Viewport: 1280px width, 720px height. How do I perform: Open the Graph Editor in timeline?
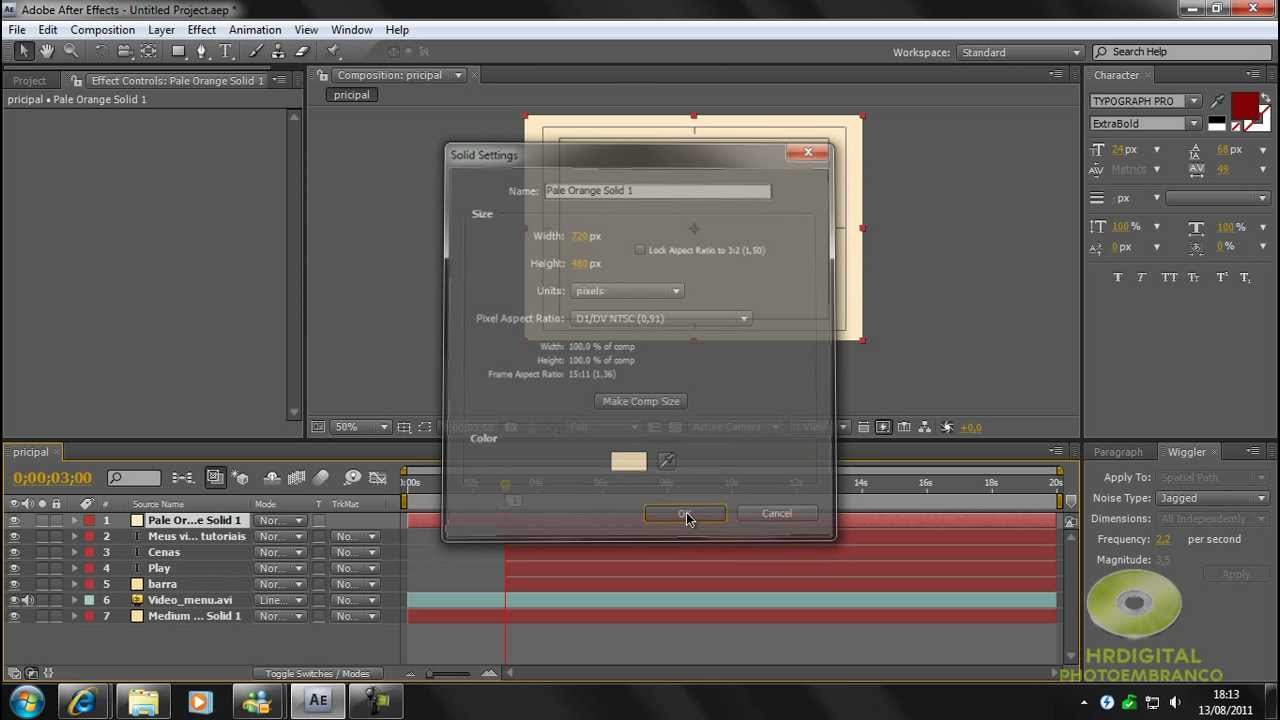click(x=377, y=478)
